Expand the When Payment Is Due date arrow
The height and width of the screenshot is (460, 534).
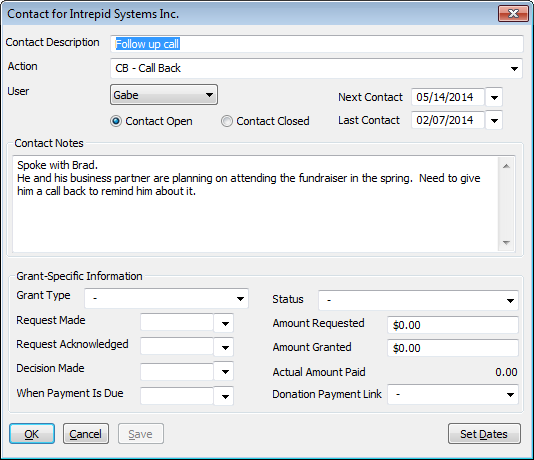point(225,396)
